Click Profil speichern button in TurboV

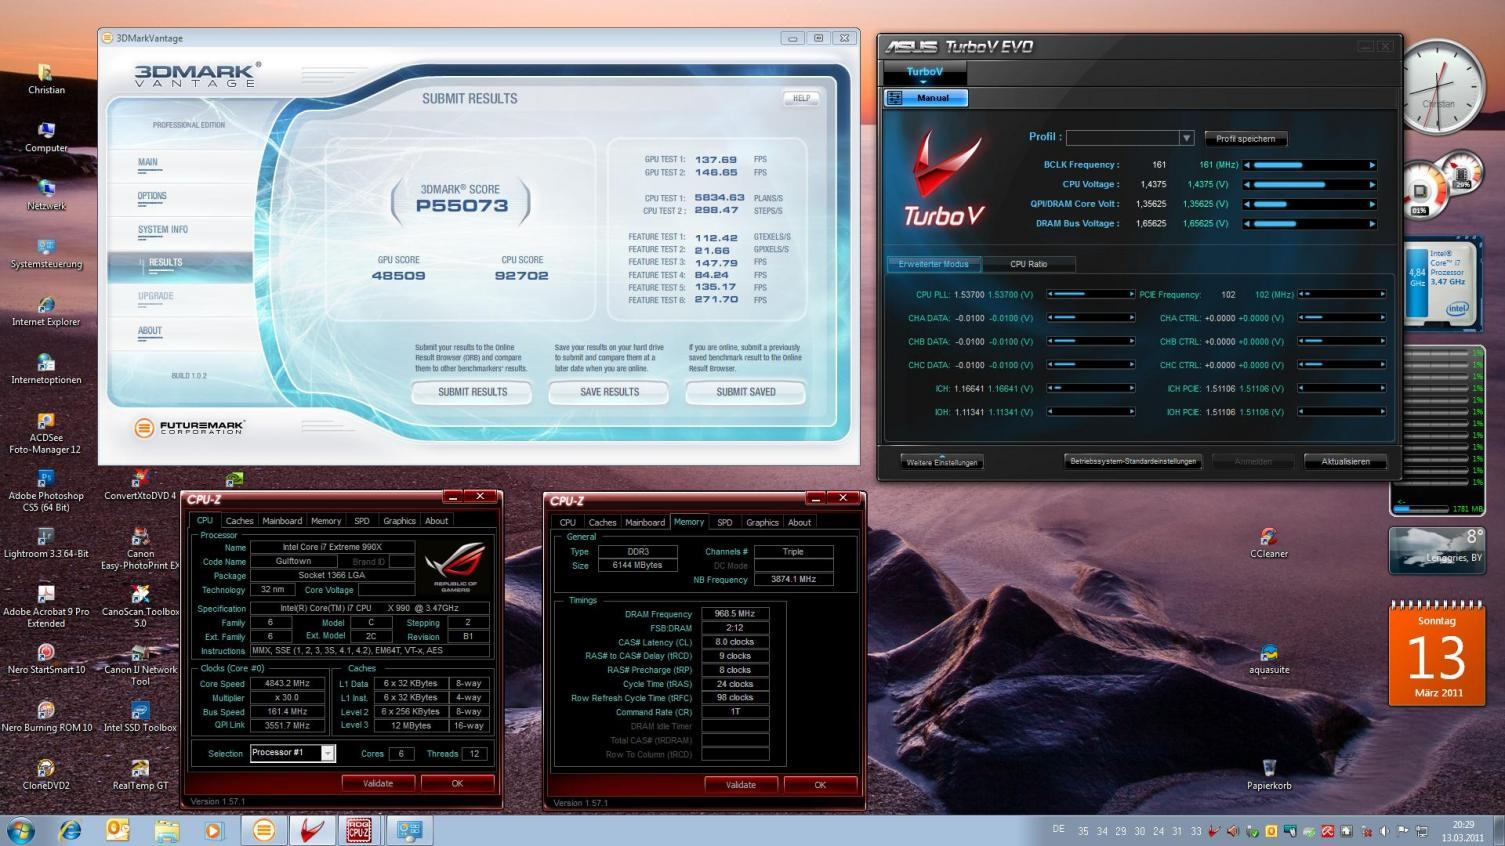tap(1245, 139)
